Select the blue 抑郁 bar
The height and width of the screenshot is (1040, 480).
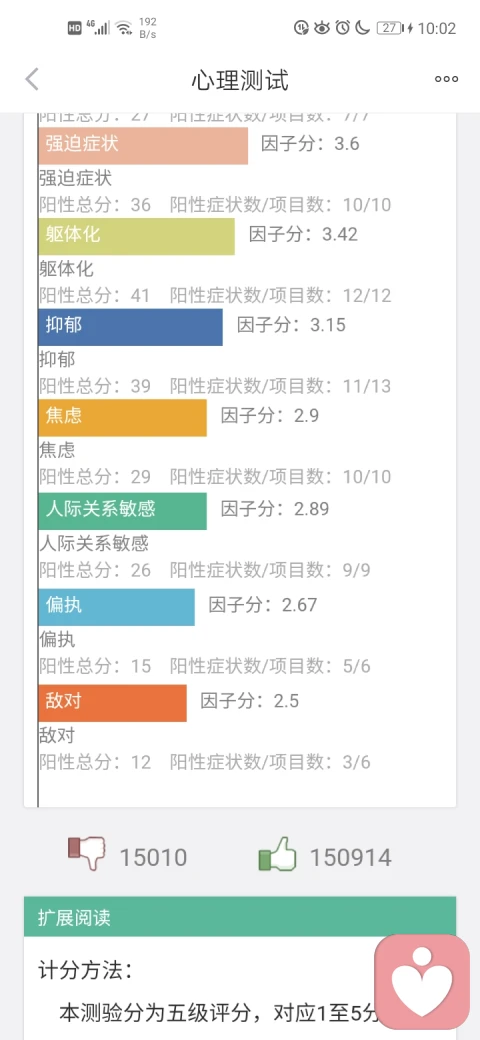tap(131, 327)
